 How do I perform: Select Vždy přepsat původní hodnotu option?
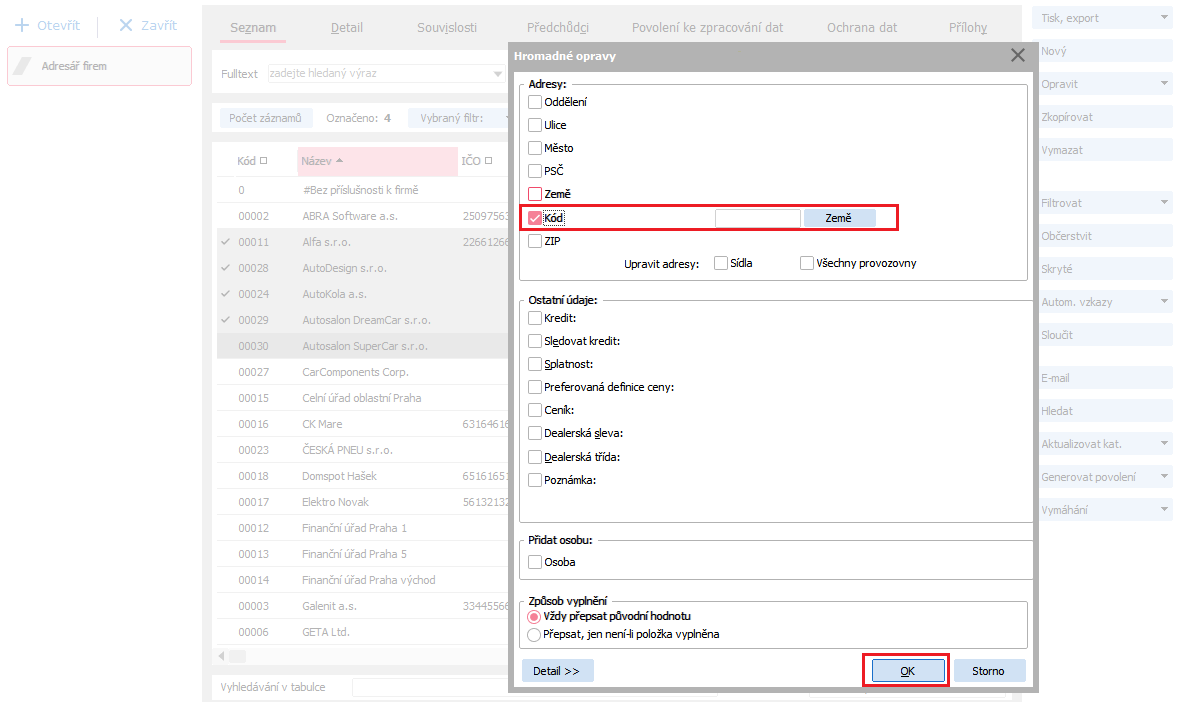click(534, 617)
